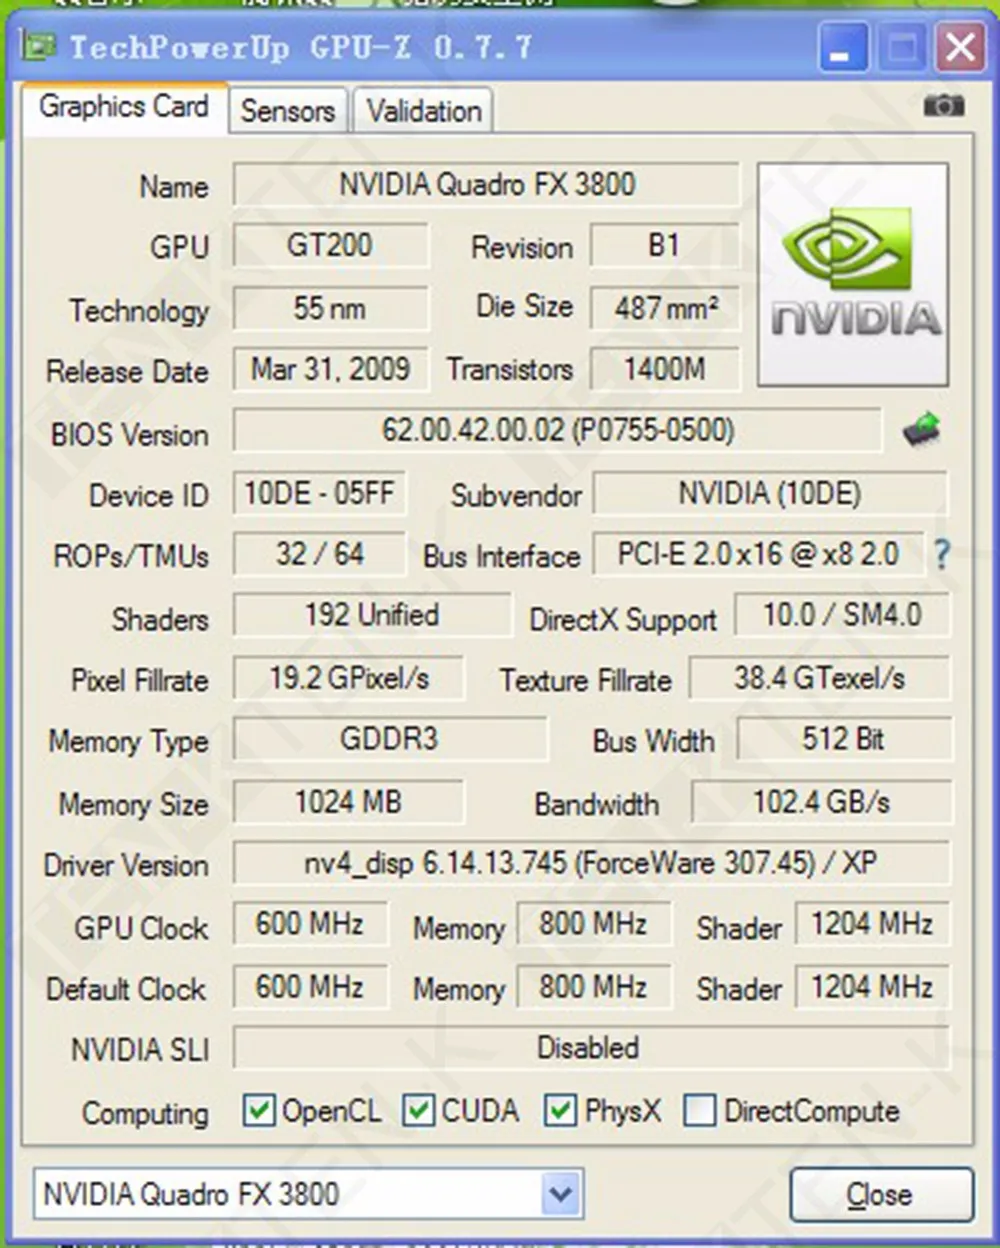Toggle the PhysX checkbox
This screenshot has height=1248, width=1000.
(x=561, y=1110)
